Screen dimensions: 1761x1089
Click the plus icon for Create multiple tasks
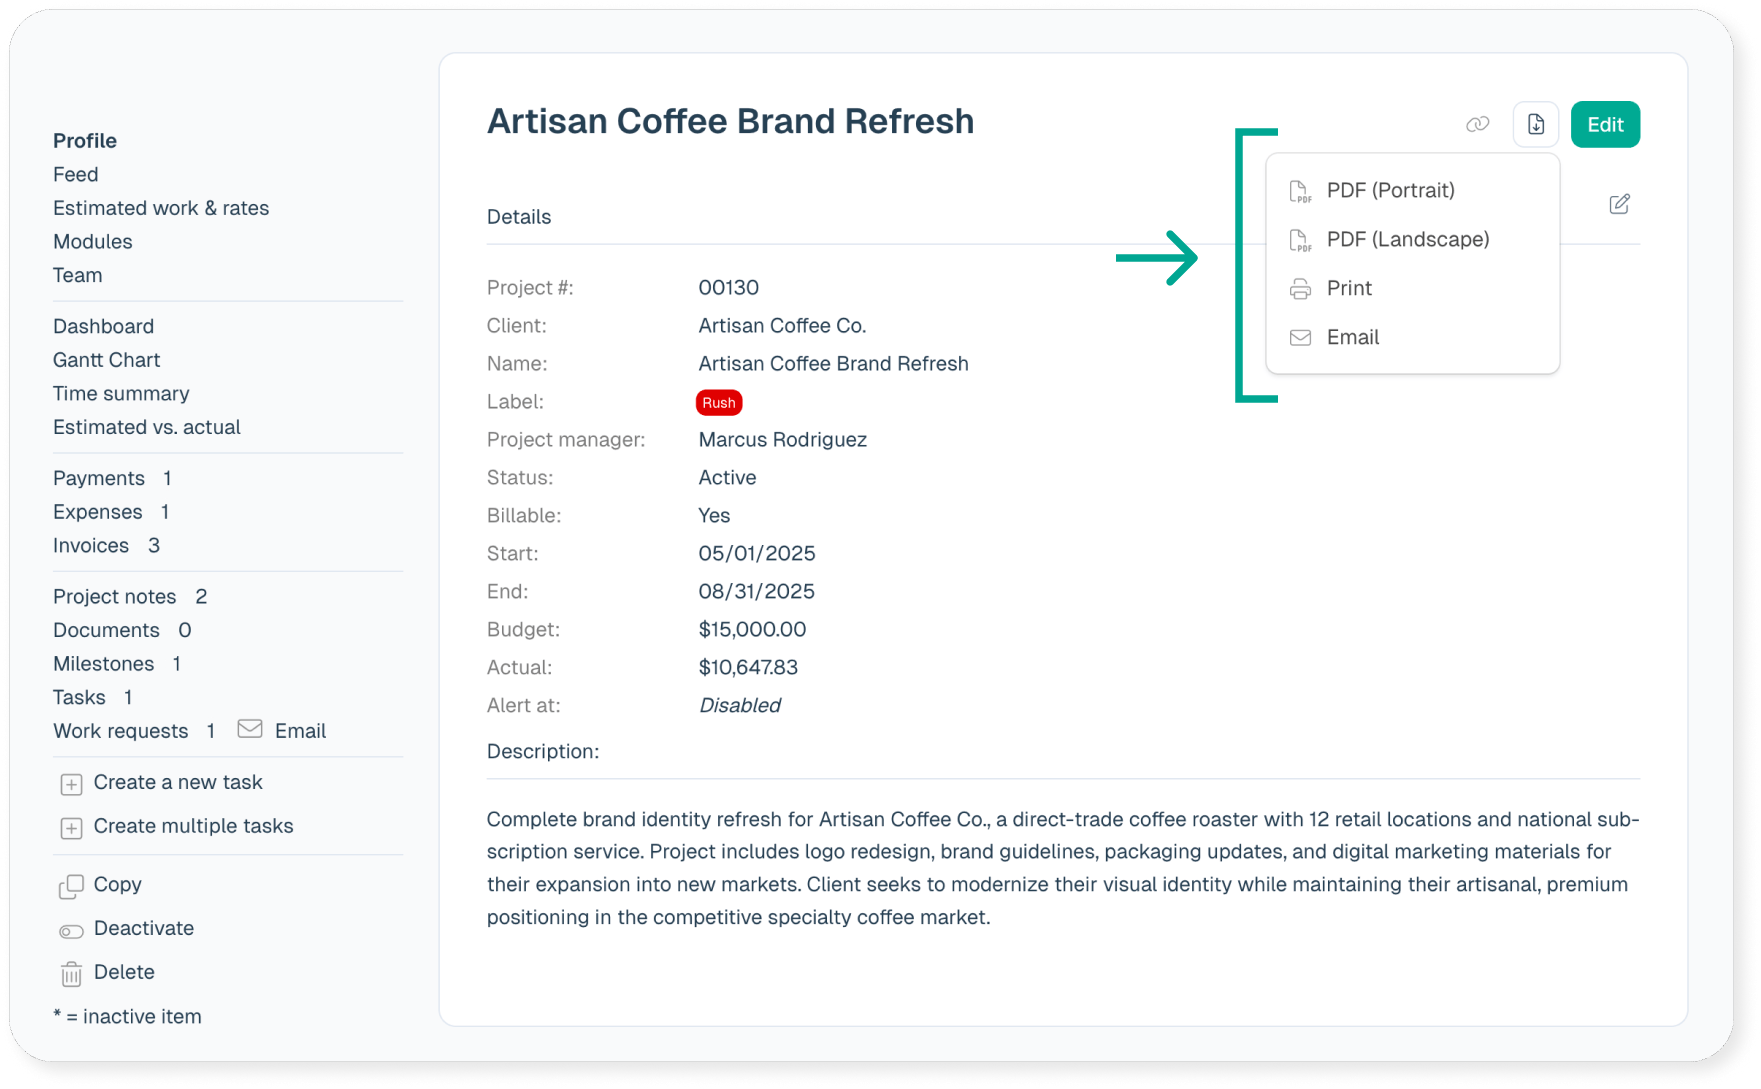click(71, 828)
